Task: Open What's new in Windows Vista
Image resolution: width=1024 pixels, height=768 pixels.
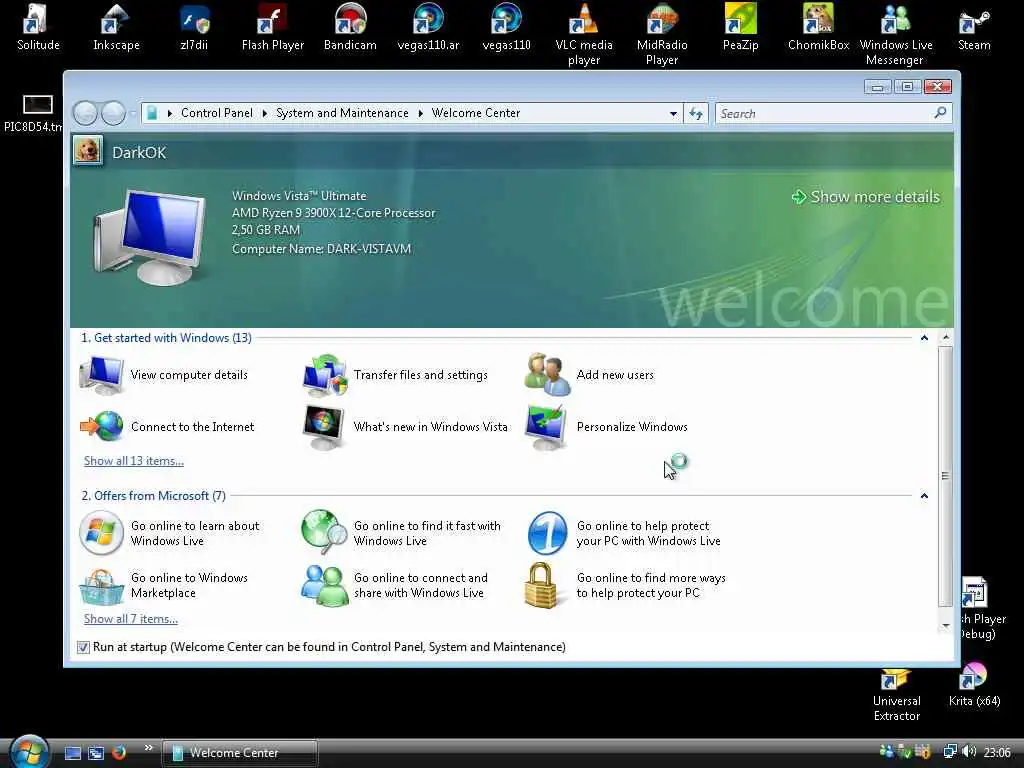Action: (x=405, y=426)
